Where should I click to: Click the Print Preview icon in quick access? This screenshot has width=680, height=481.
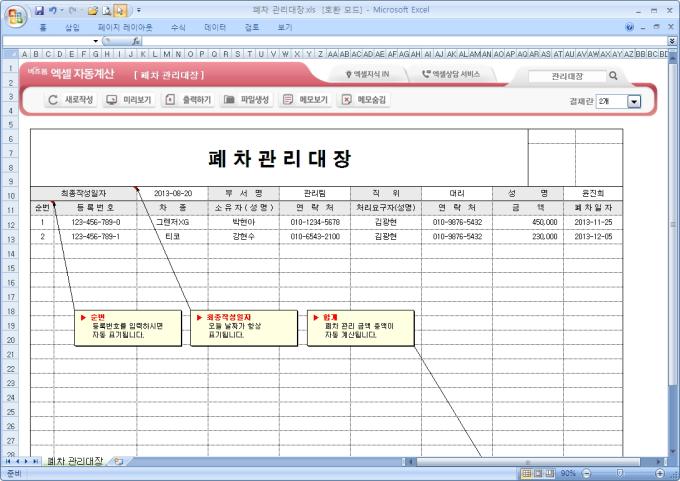click(x=107, y=10)
